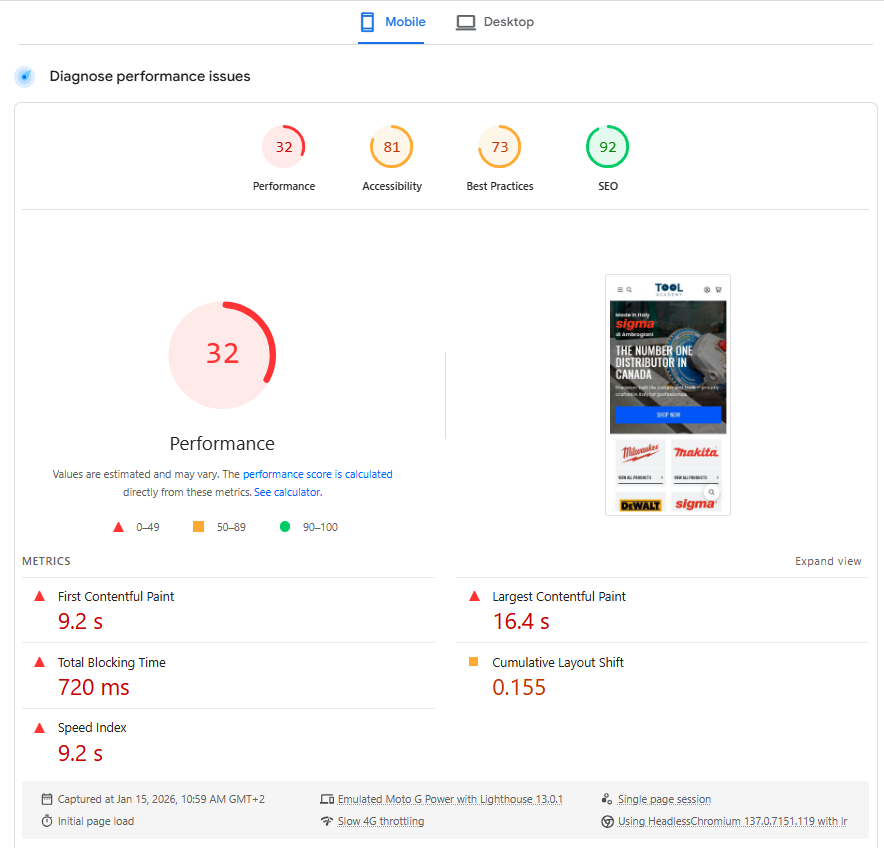Screen dimensions: 884x848
Task: Click the Largest Contentful Paint metric title
Action: click(559, 597)
